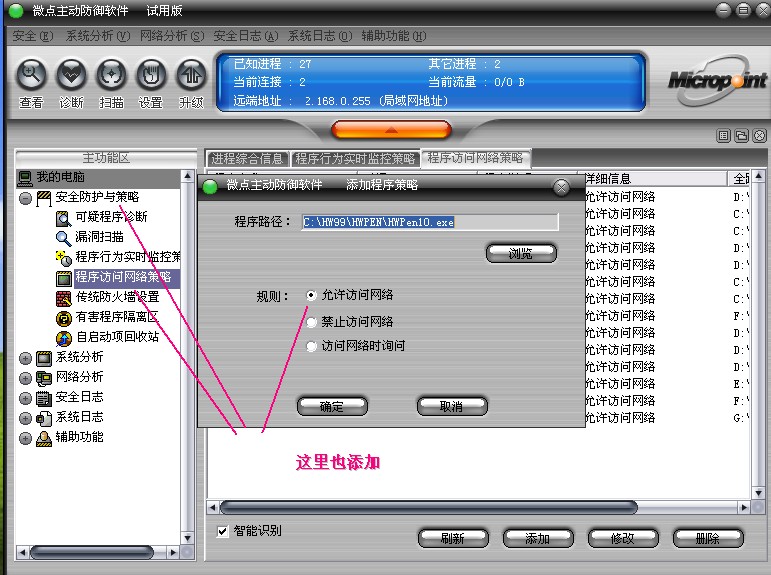771x575 pixels.
Task: Click the 添加 add button
Action: coord(538,539)
